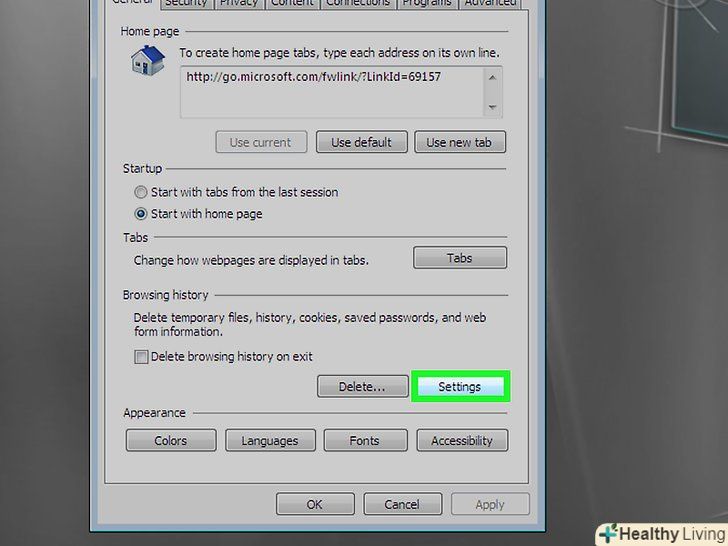Click the 'Startup' section heading
Viewport: 728px width, 546px height.
click(x=142, y=169)
